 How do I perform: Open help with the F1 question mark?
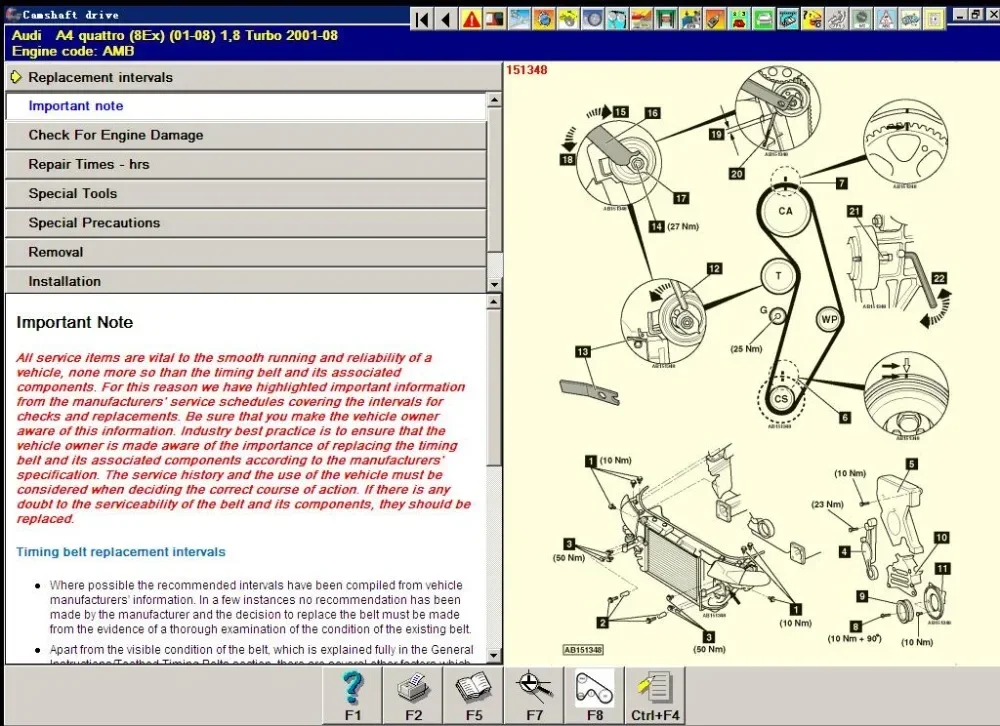click(351, 694)
